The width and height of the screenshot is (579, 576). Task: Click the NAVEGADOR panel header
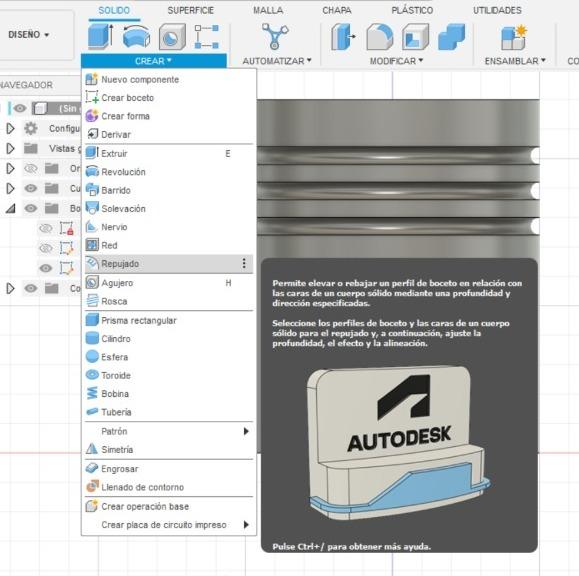pos(27,85)
